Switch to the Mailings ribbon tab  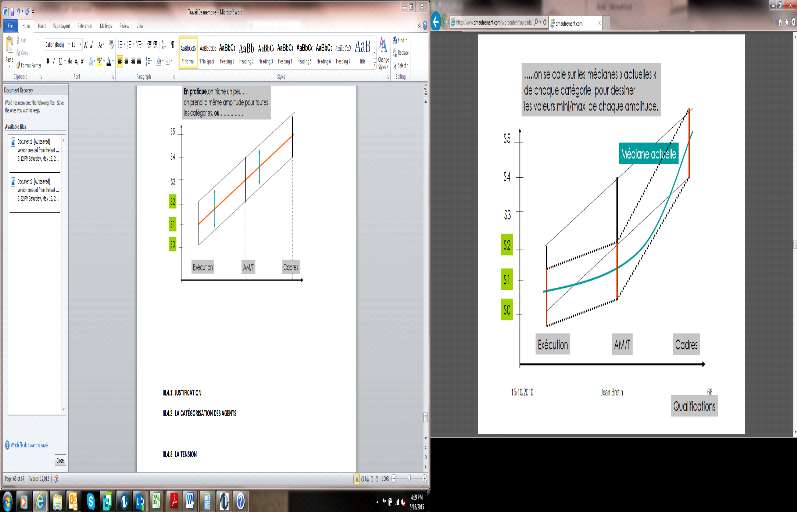click(x=106, y=25)
